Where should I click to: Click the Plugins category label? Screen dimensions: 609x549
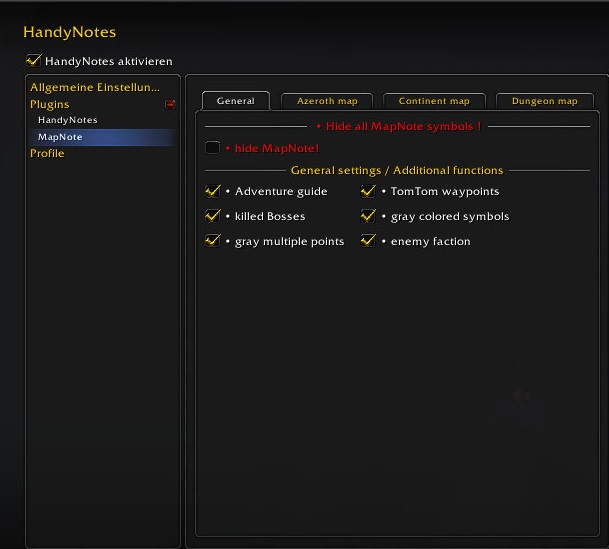(50, 104)
